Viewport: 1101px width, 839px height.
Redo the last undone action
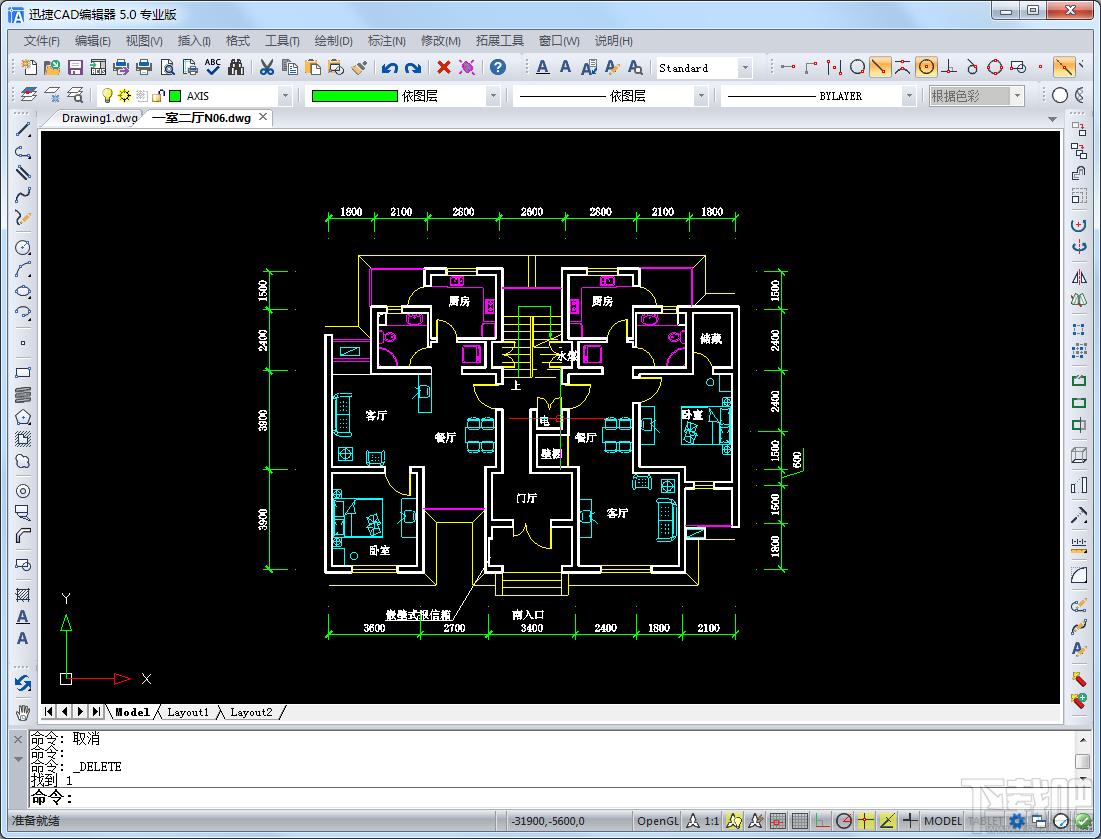coord(413,67)
